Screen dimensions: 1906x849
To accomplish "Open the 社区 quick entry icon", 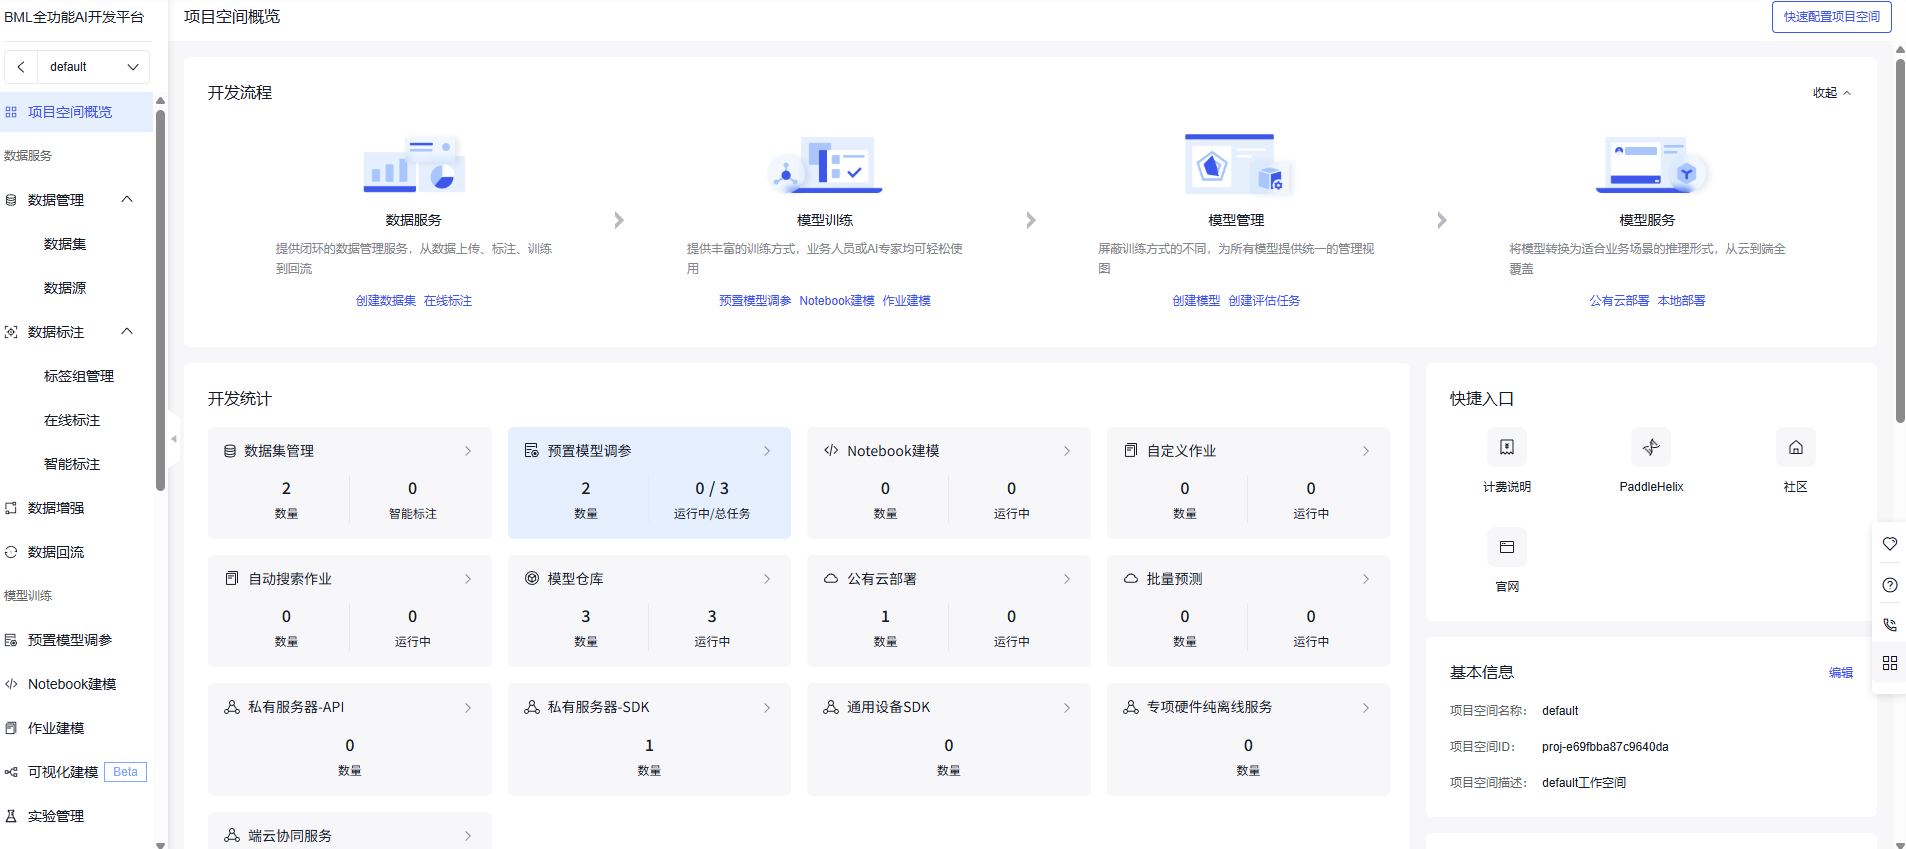I will [x=1796, y=447].
